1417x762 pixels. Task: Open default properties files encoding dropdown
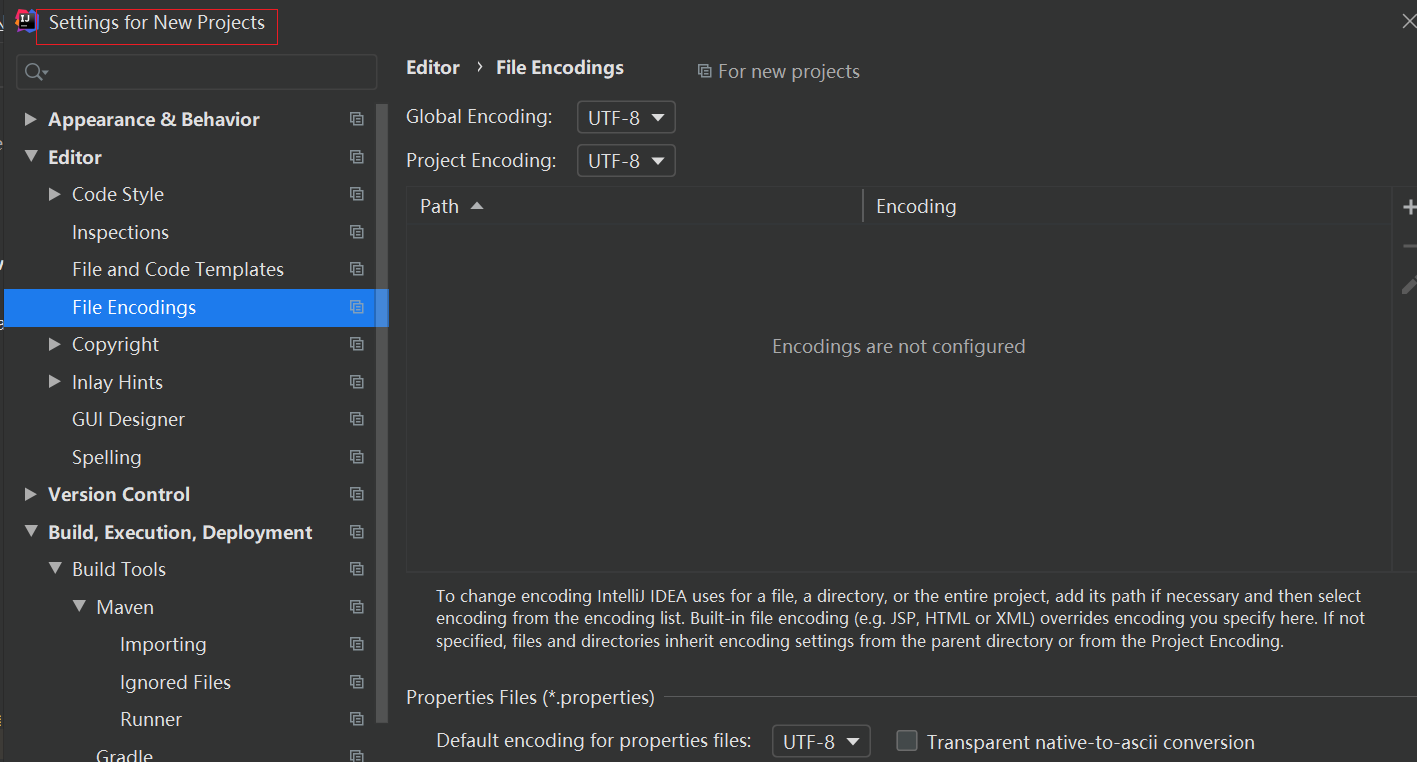tap(821, 742)
